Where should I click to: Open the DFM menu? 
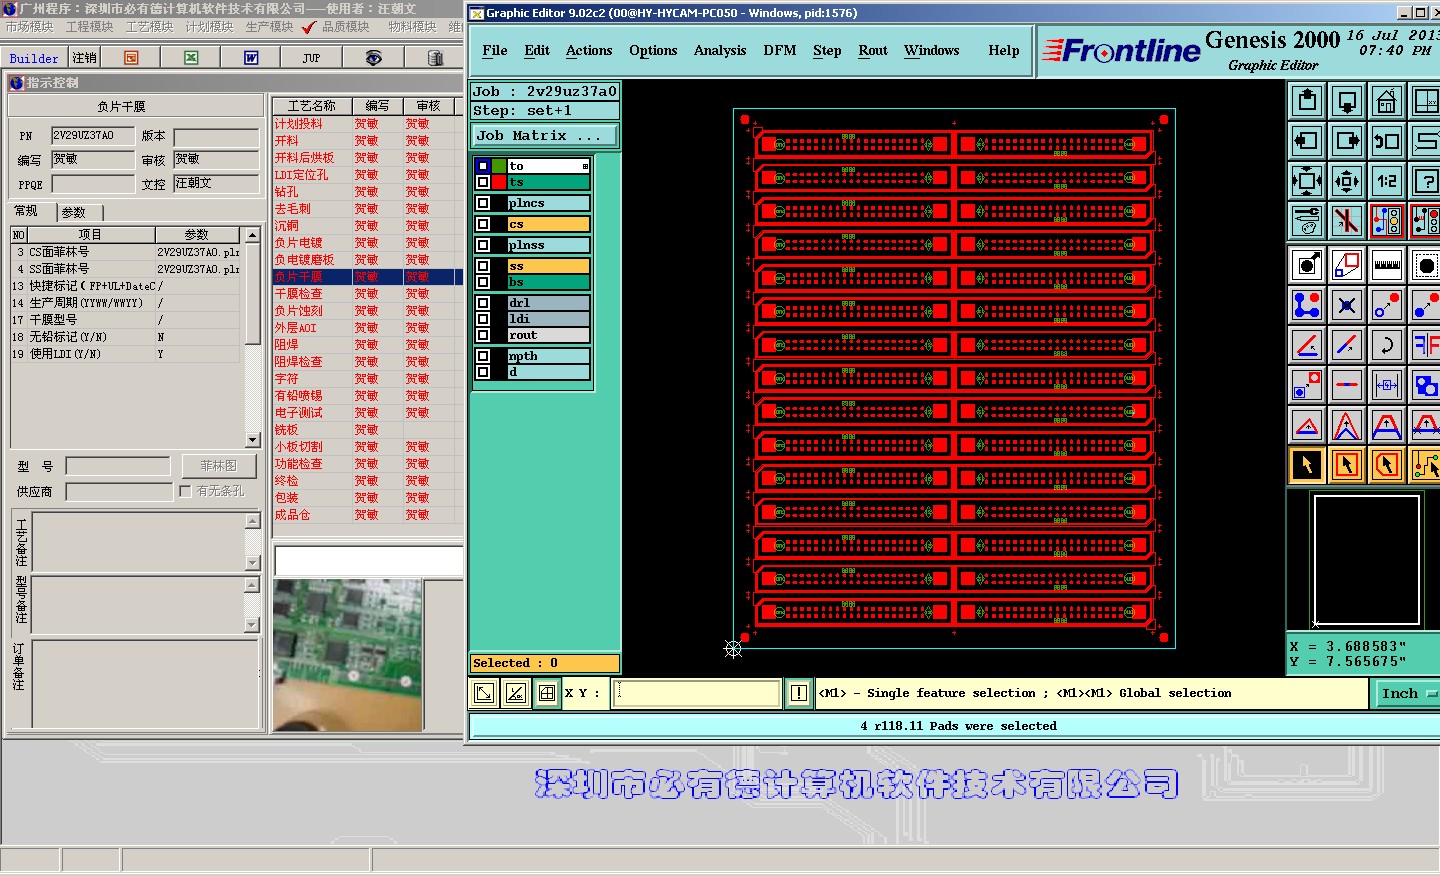tap(780, 51)
